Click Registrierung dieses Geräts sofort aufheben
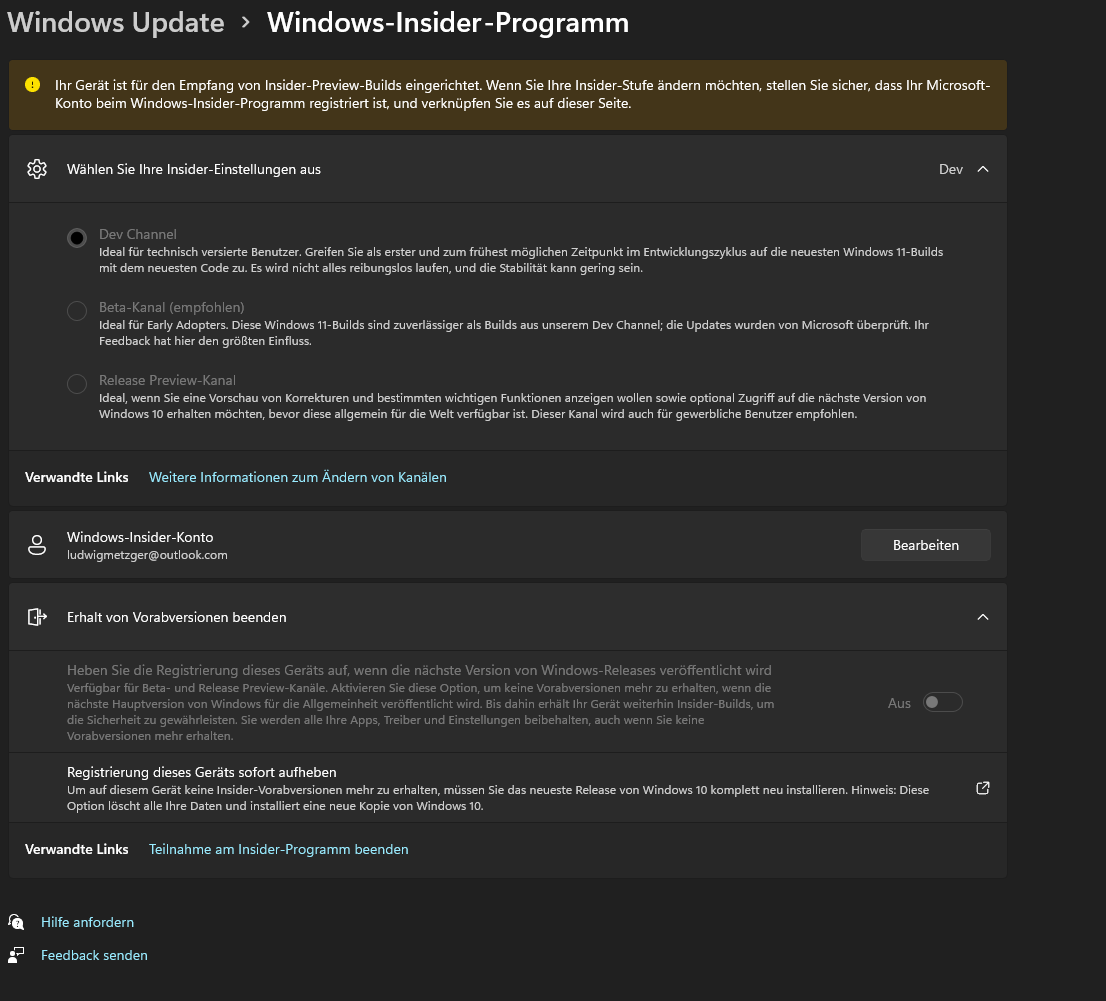This screenshot has width=1106, height=1001. pos(202,772)
